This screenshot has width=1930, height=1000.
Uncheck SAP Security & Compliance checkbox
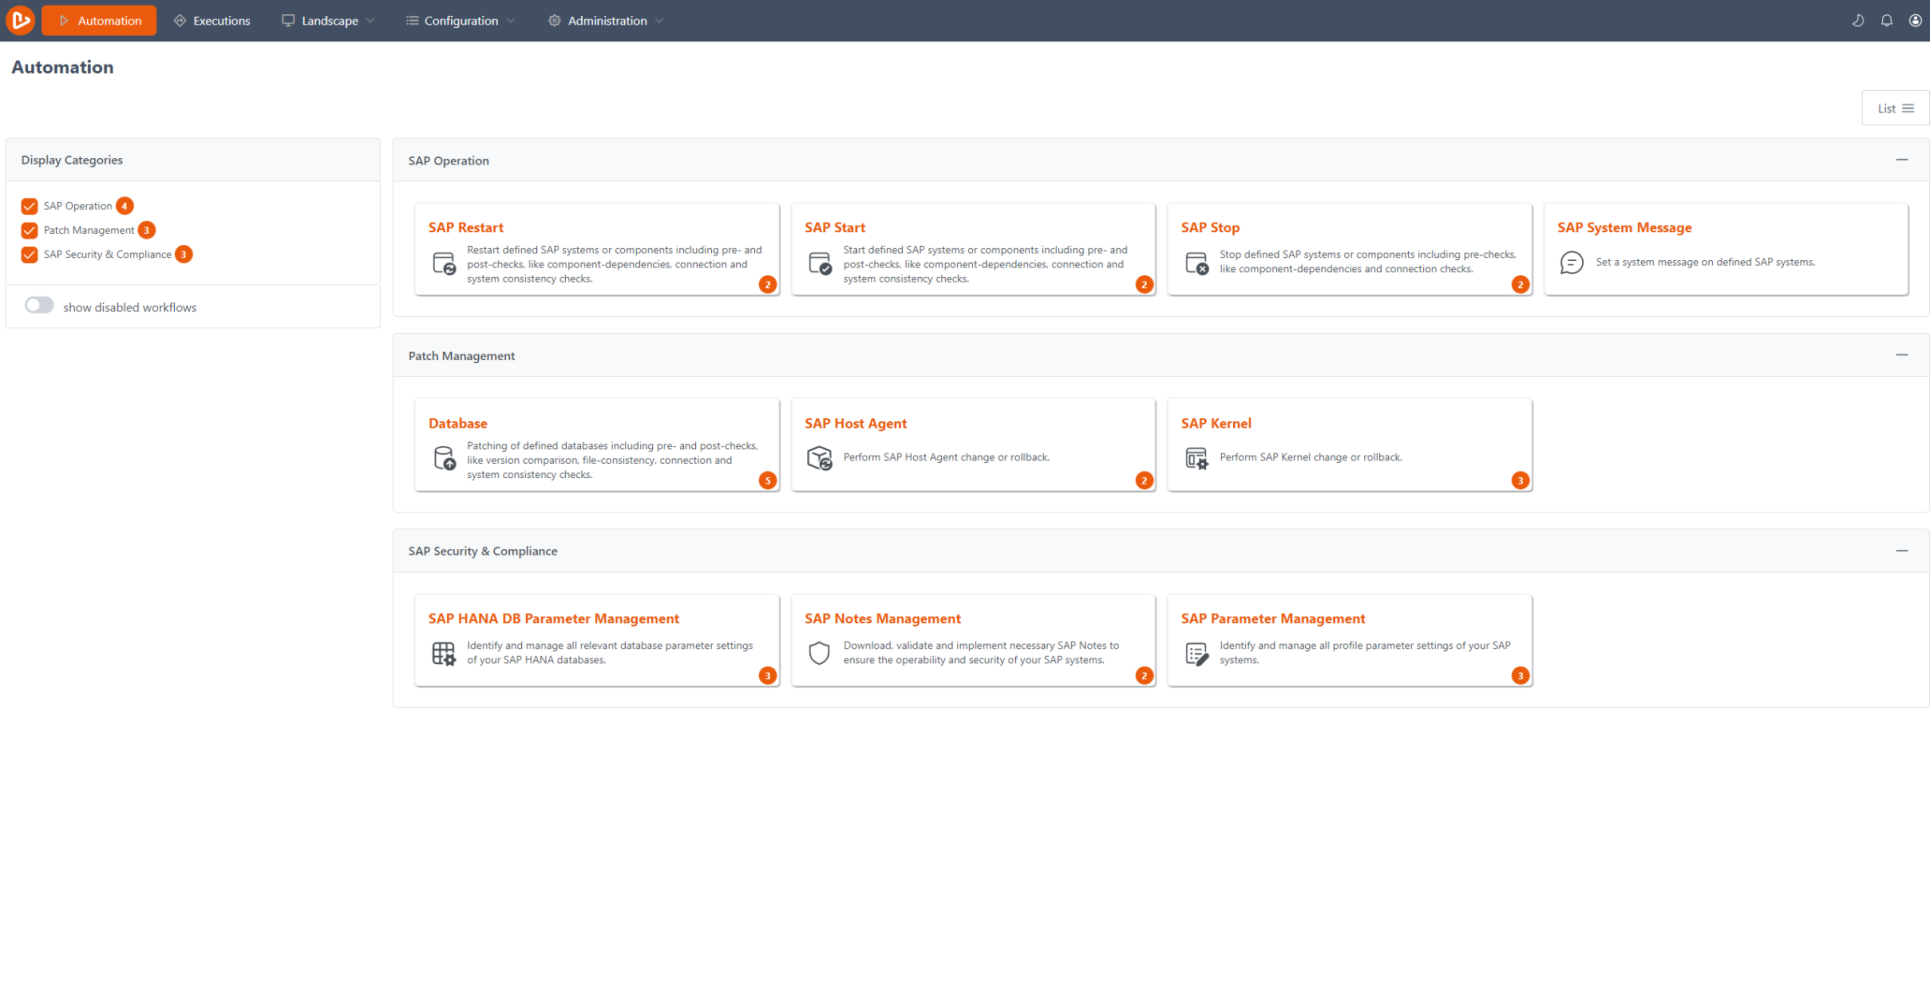pyautogui.click(x=29, y=255)
